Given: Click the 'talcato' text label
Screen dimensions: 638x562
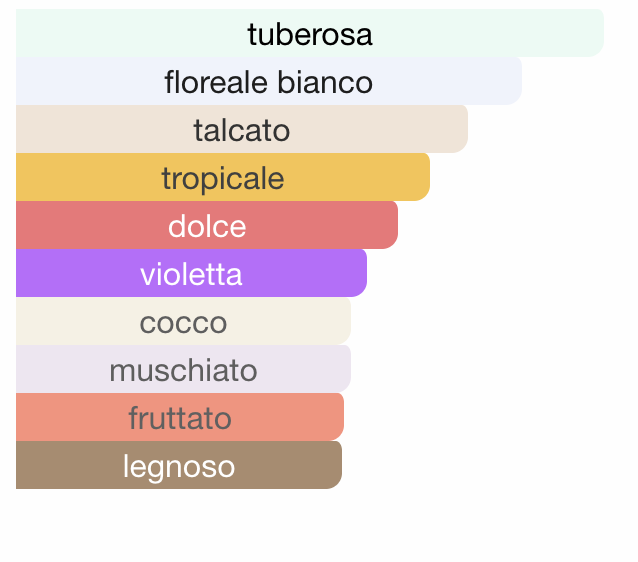Looking at the screenshot, I should click(242, 130).
